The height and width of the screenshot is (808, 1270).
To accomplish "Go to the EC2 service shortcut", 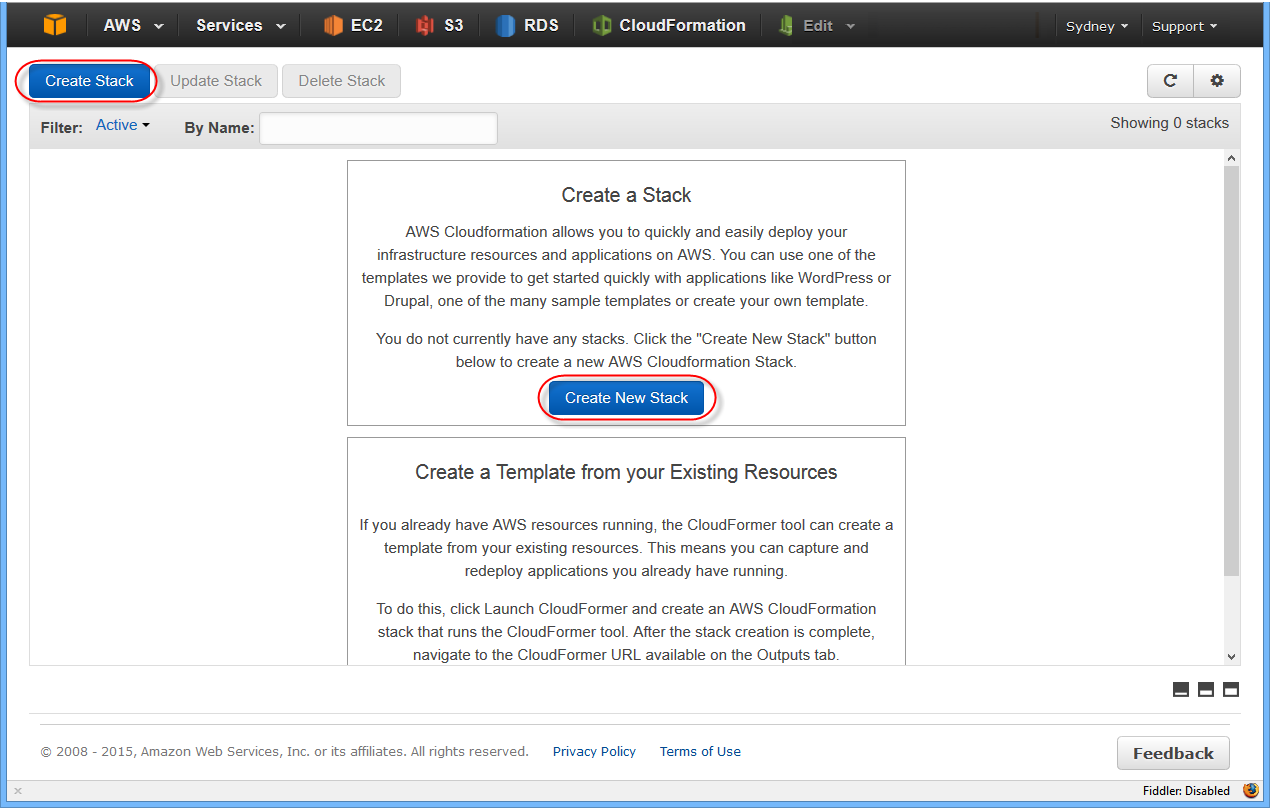I will tap(353, 26).
